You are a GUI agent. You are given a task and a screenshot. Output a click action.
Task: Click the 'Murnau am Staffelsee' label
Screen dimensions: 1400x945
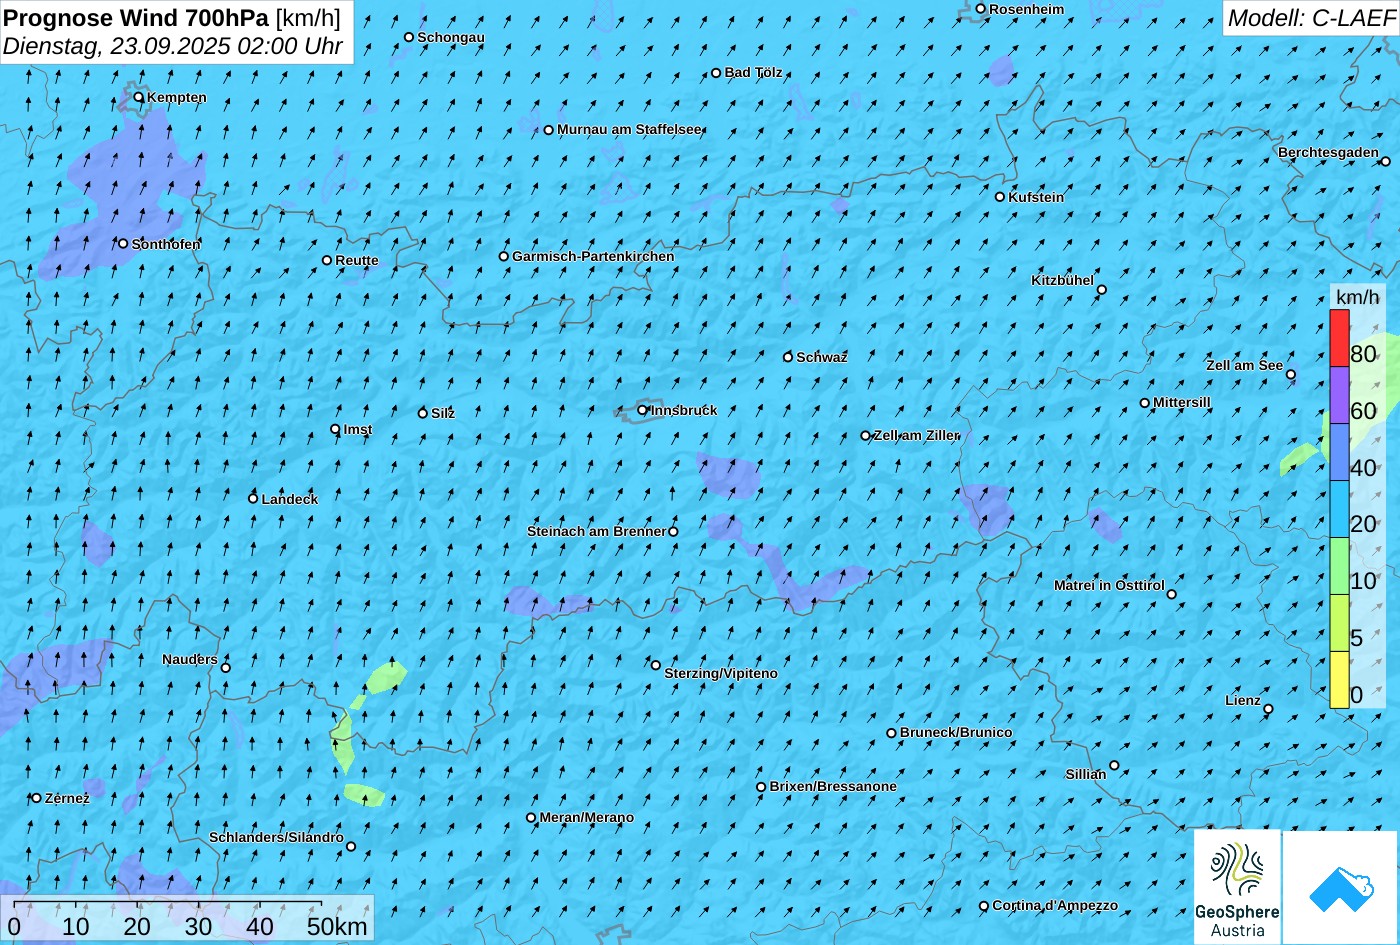[630, 129]
